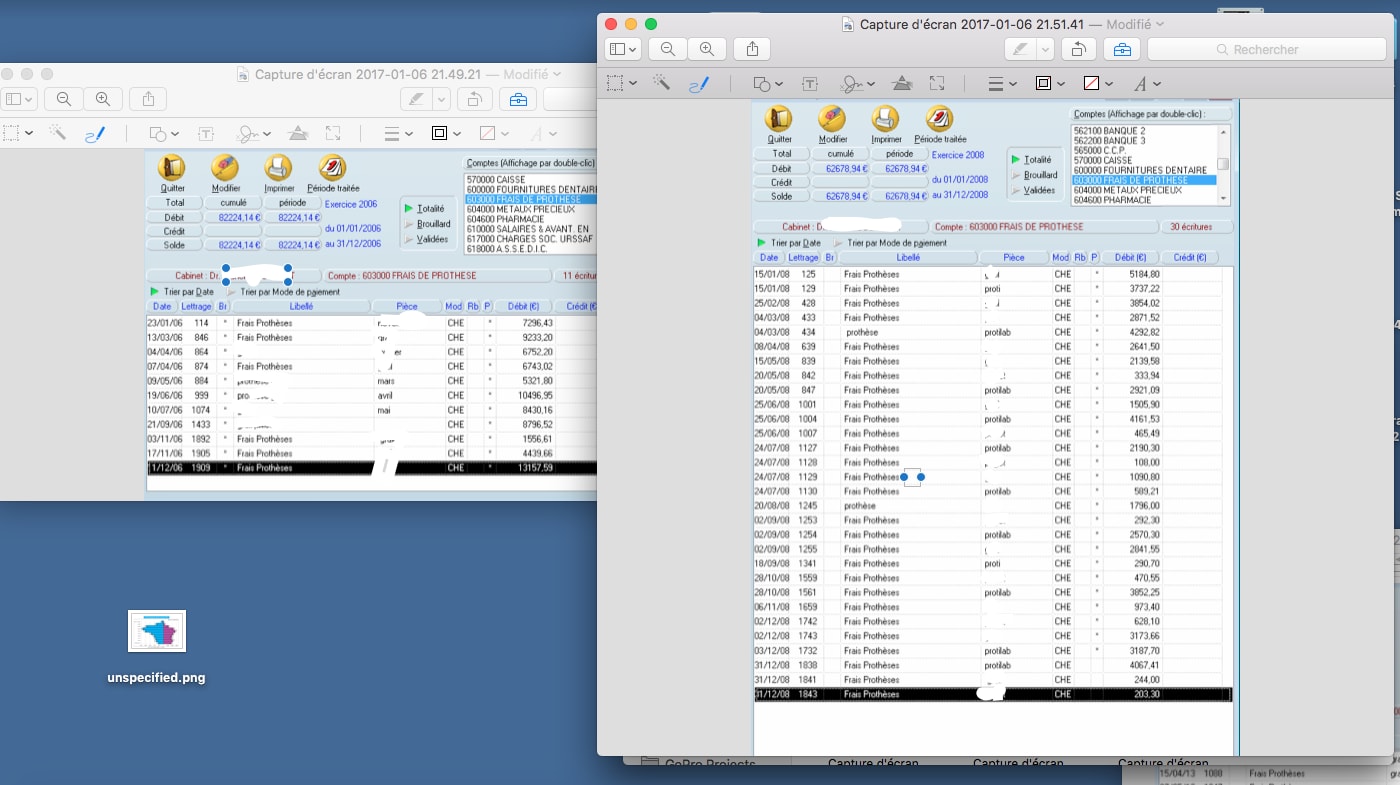The image size is (1400, 785).
Task: Zoom out in the 21.51.41 capture window
Action: [x=667, y=49]
